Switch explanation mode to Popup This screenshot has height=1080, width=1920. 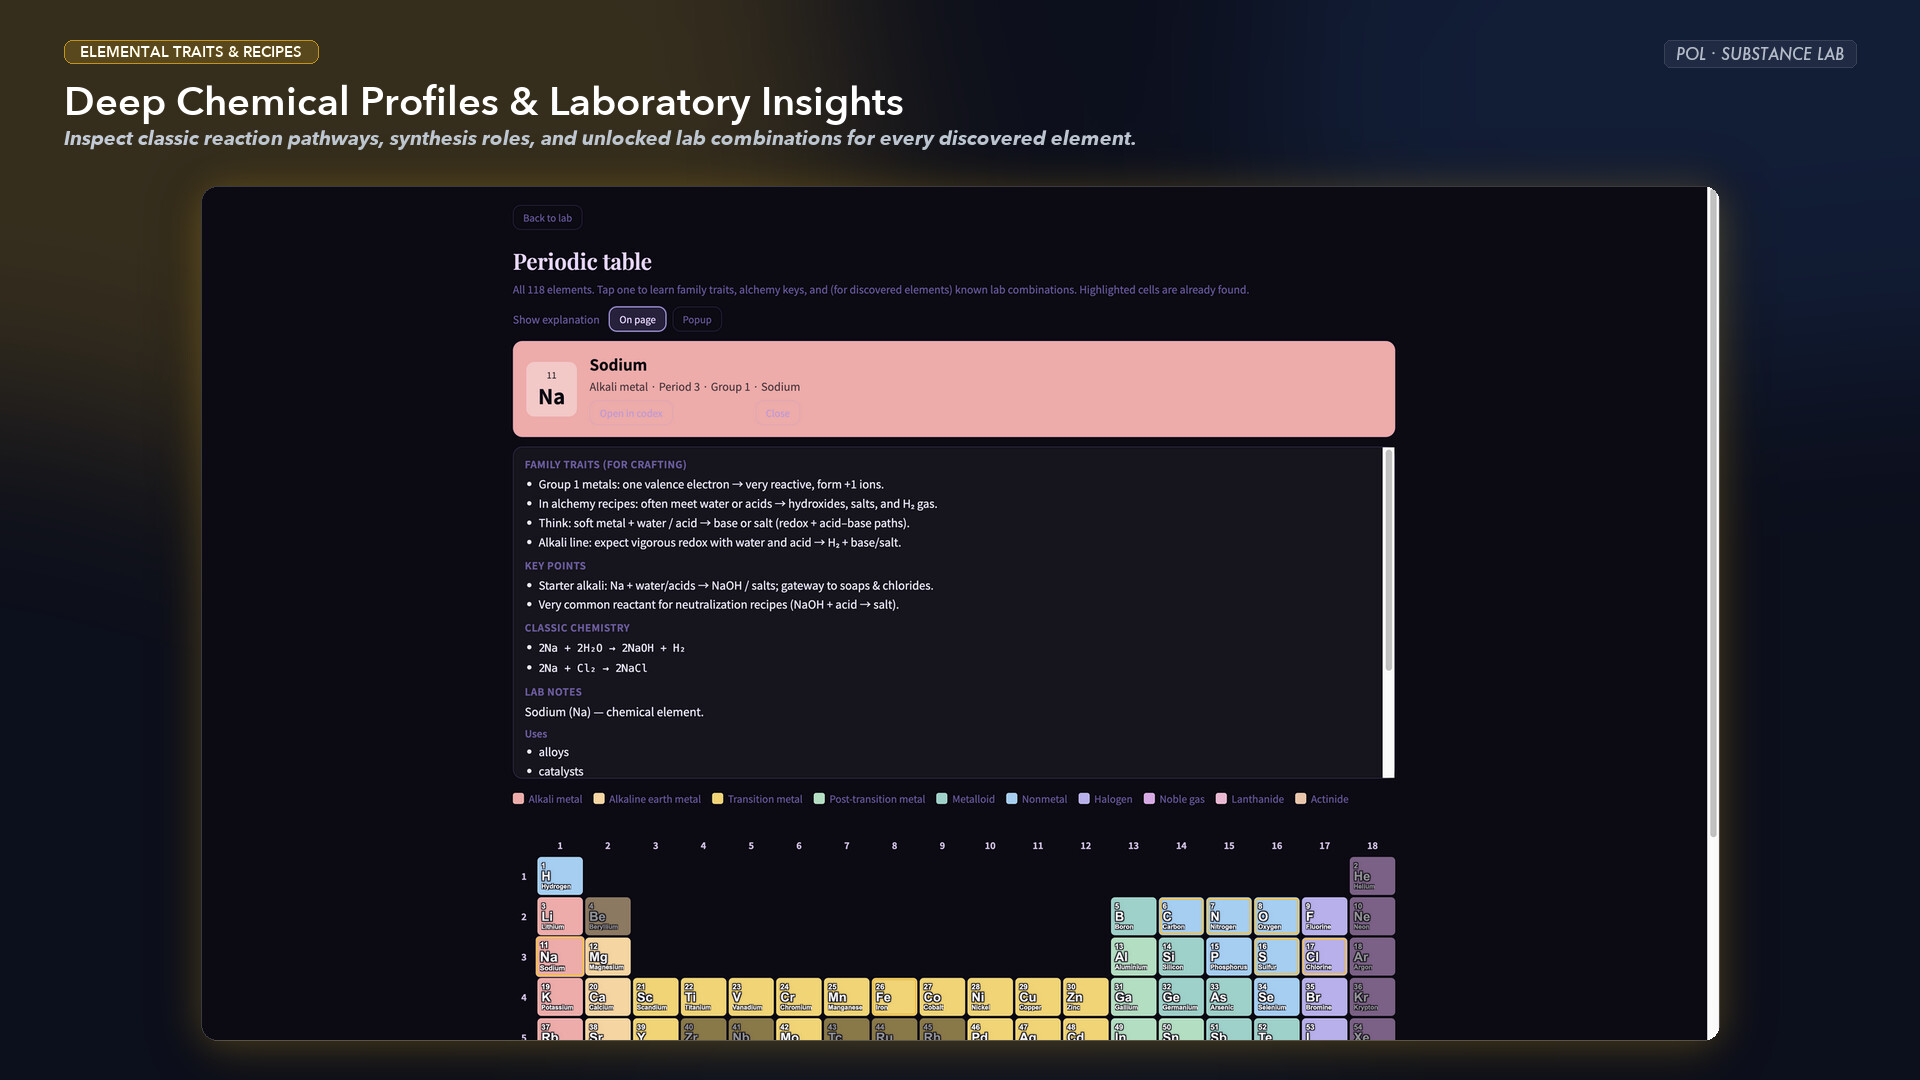[x=697, y=319]
